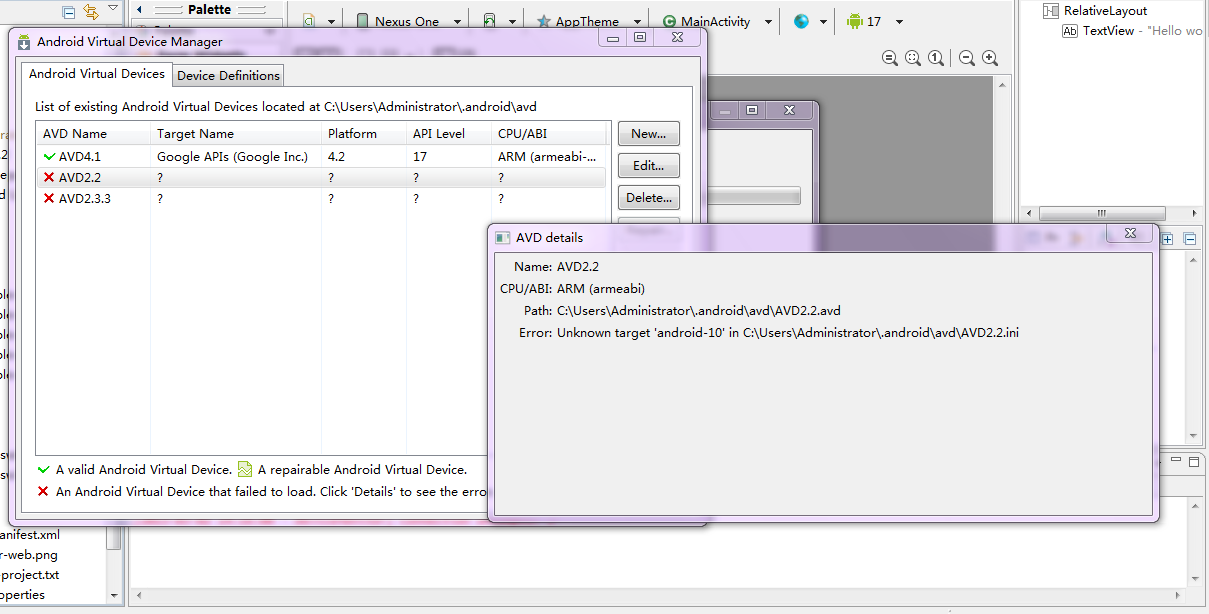
Task: Click the API Level column header
Action: [x=449, y=134]
